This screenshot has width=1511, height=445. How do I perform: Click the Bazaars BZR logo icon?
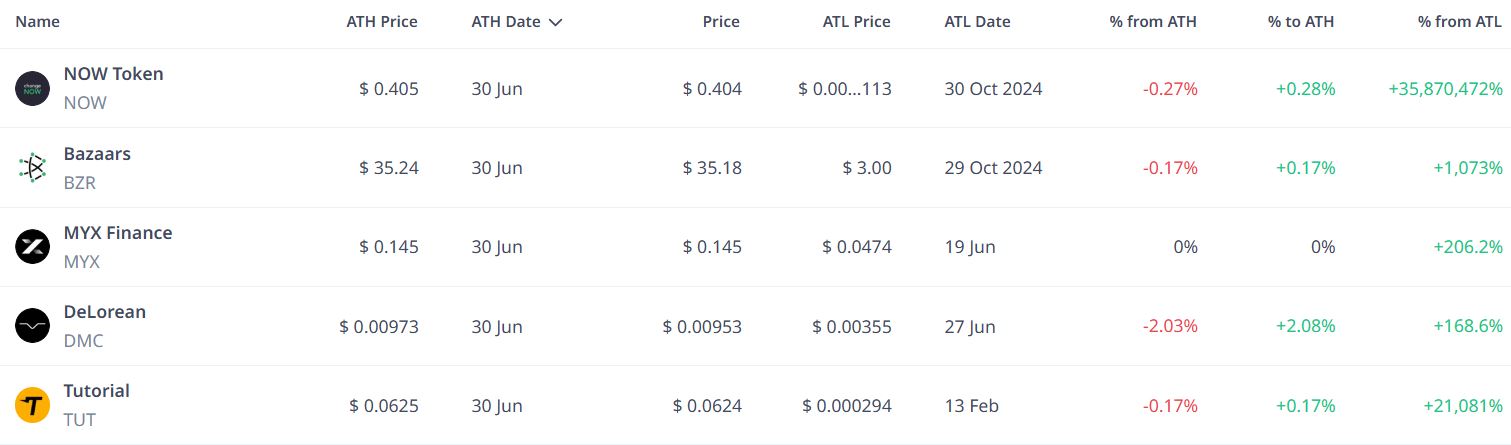coord(32,168)
